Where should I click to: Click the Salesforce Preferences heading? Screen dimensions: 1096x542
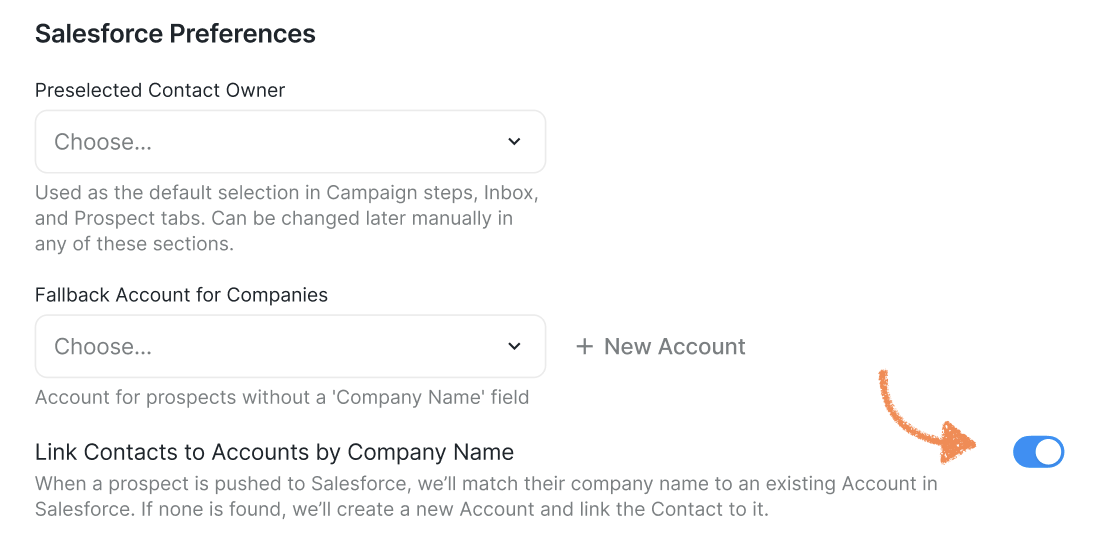point(175,34)
